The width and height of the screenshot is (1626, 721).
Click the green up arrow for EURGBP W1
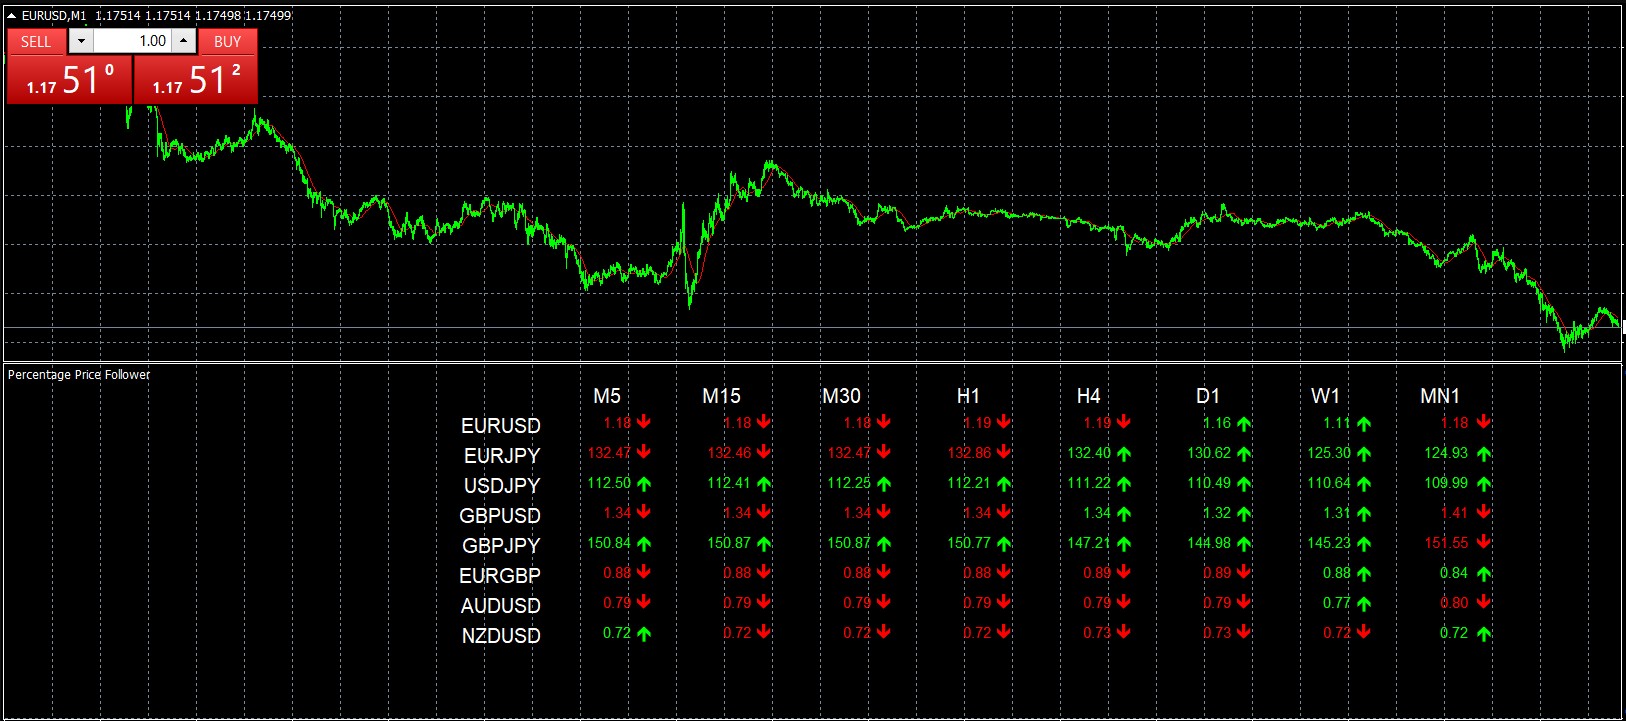[x=1364, y=573]
